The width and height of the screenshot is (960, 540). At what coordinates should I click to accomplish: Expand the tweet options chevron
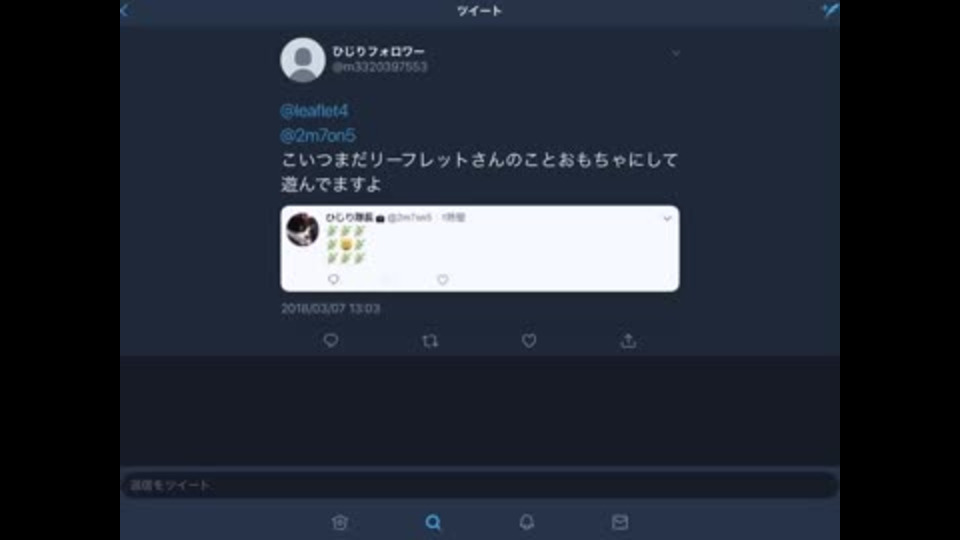tap(676, 53)
